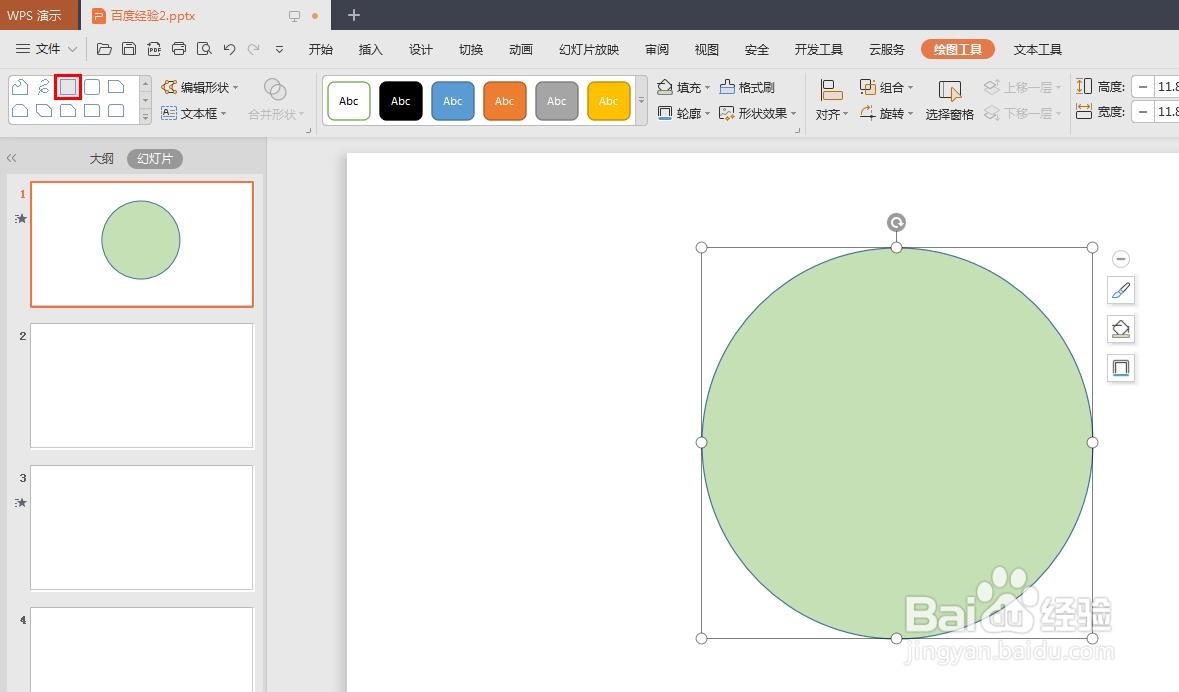
Task: Collapse the floating toolbar minus button
Action: (x=1120, y=259)
